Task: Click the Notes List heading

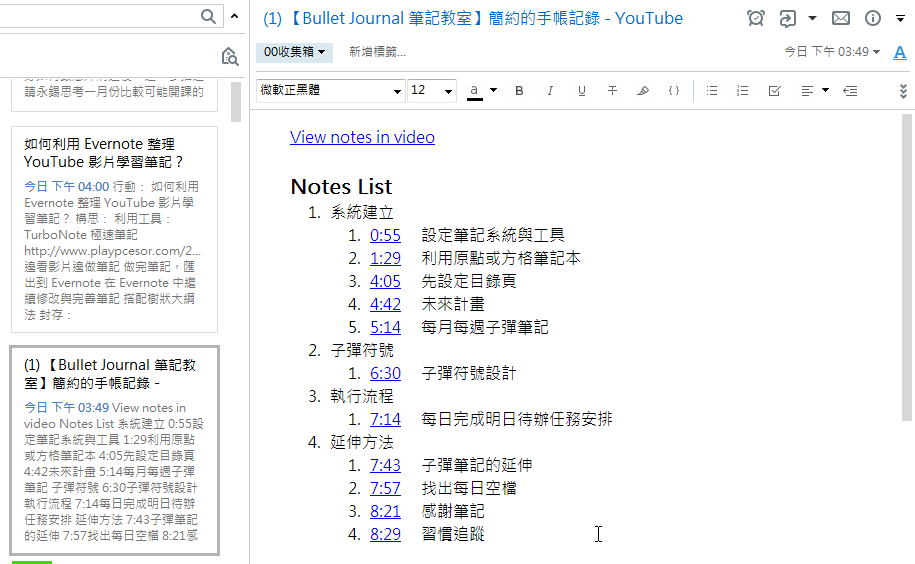Action: pyautogui.click(x=341, y=187)
